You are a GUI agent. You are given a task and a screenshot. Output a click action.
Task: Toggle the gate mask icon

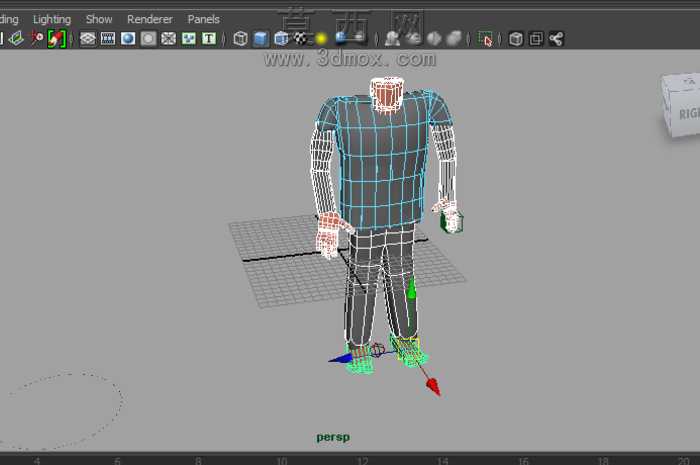click(148, 39)
